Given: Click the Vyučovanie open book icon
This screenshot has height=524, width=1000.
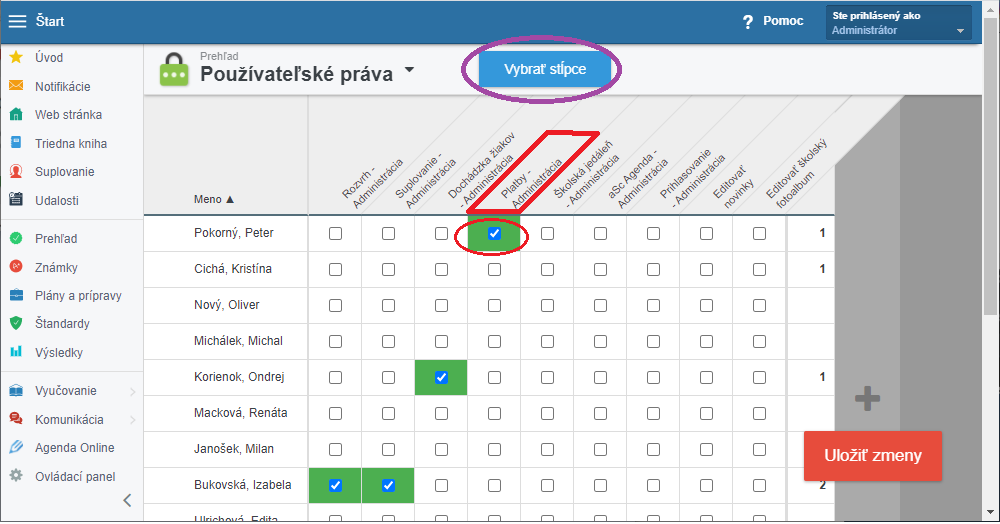Looking at the screenshot, I should point(16,391).
